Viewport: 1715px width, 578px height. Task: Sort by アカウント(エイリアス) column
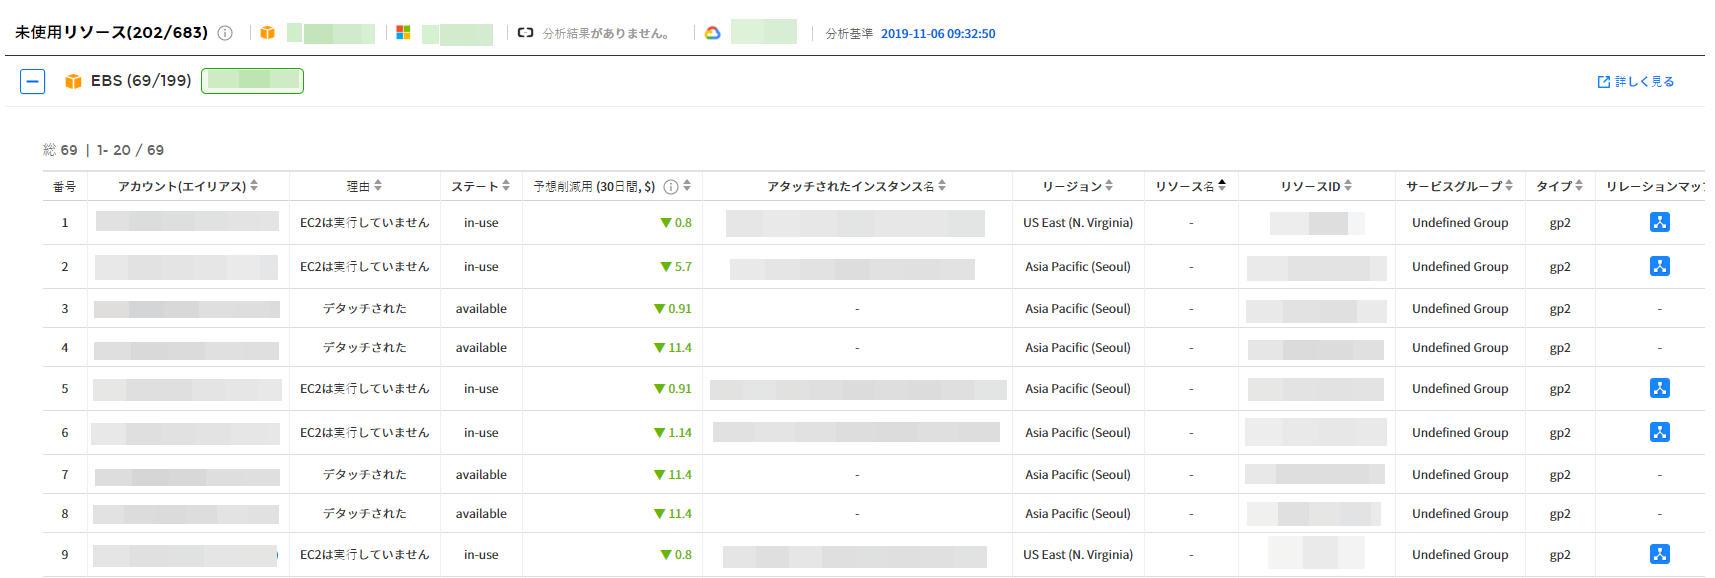(254, 186)
